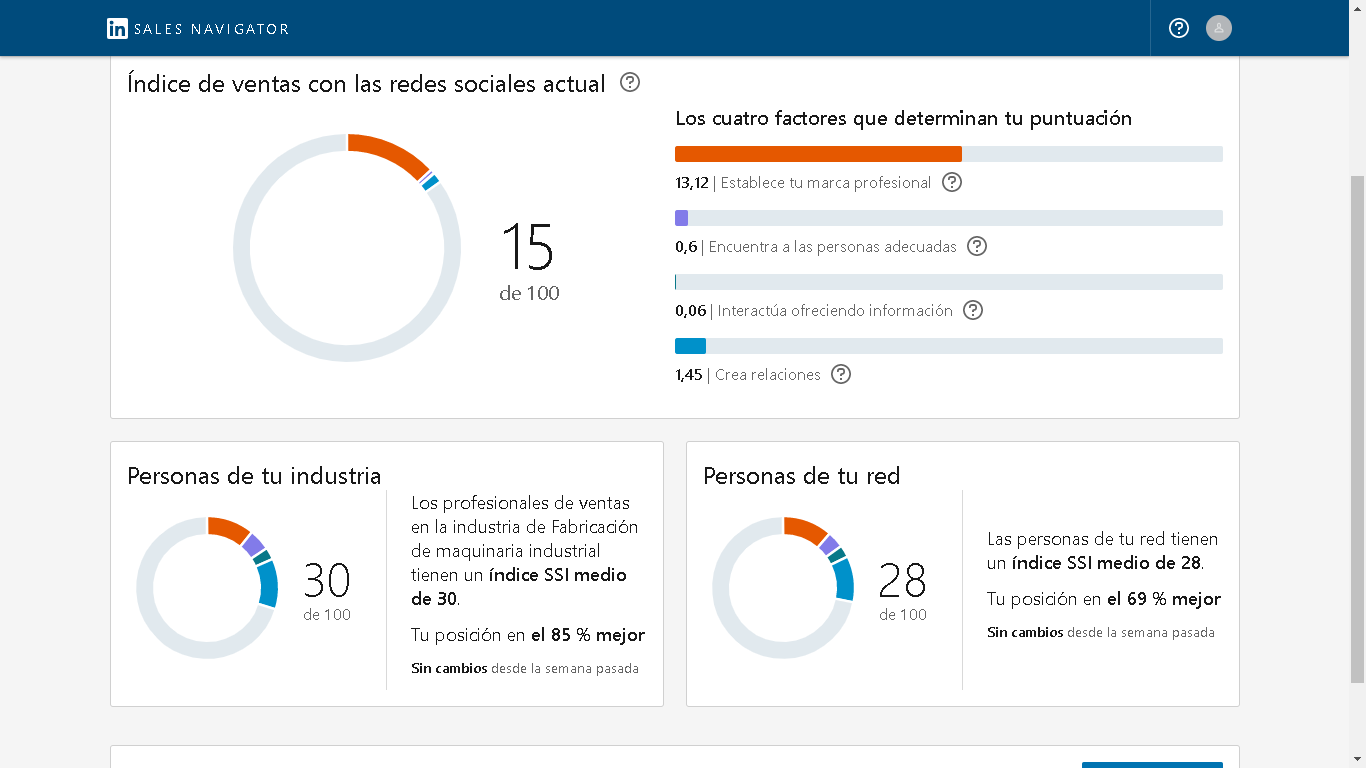The image size is (1366, 768).
Task: Click help icon for Interactúa ofreciendo información
Action: click(973, 310)
